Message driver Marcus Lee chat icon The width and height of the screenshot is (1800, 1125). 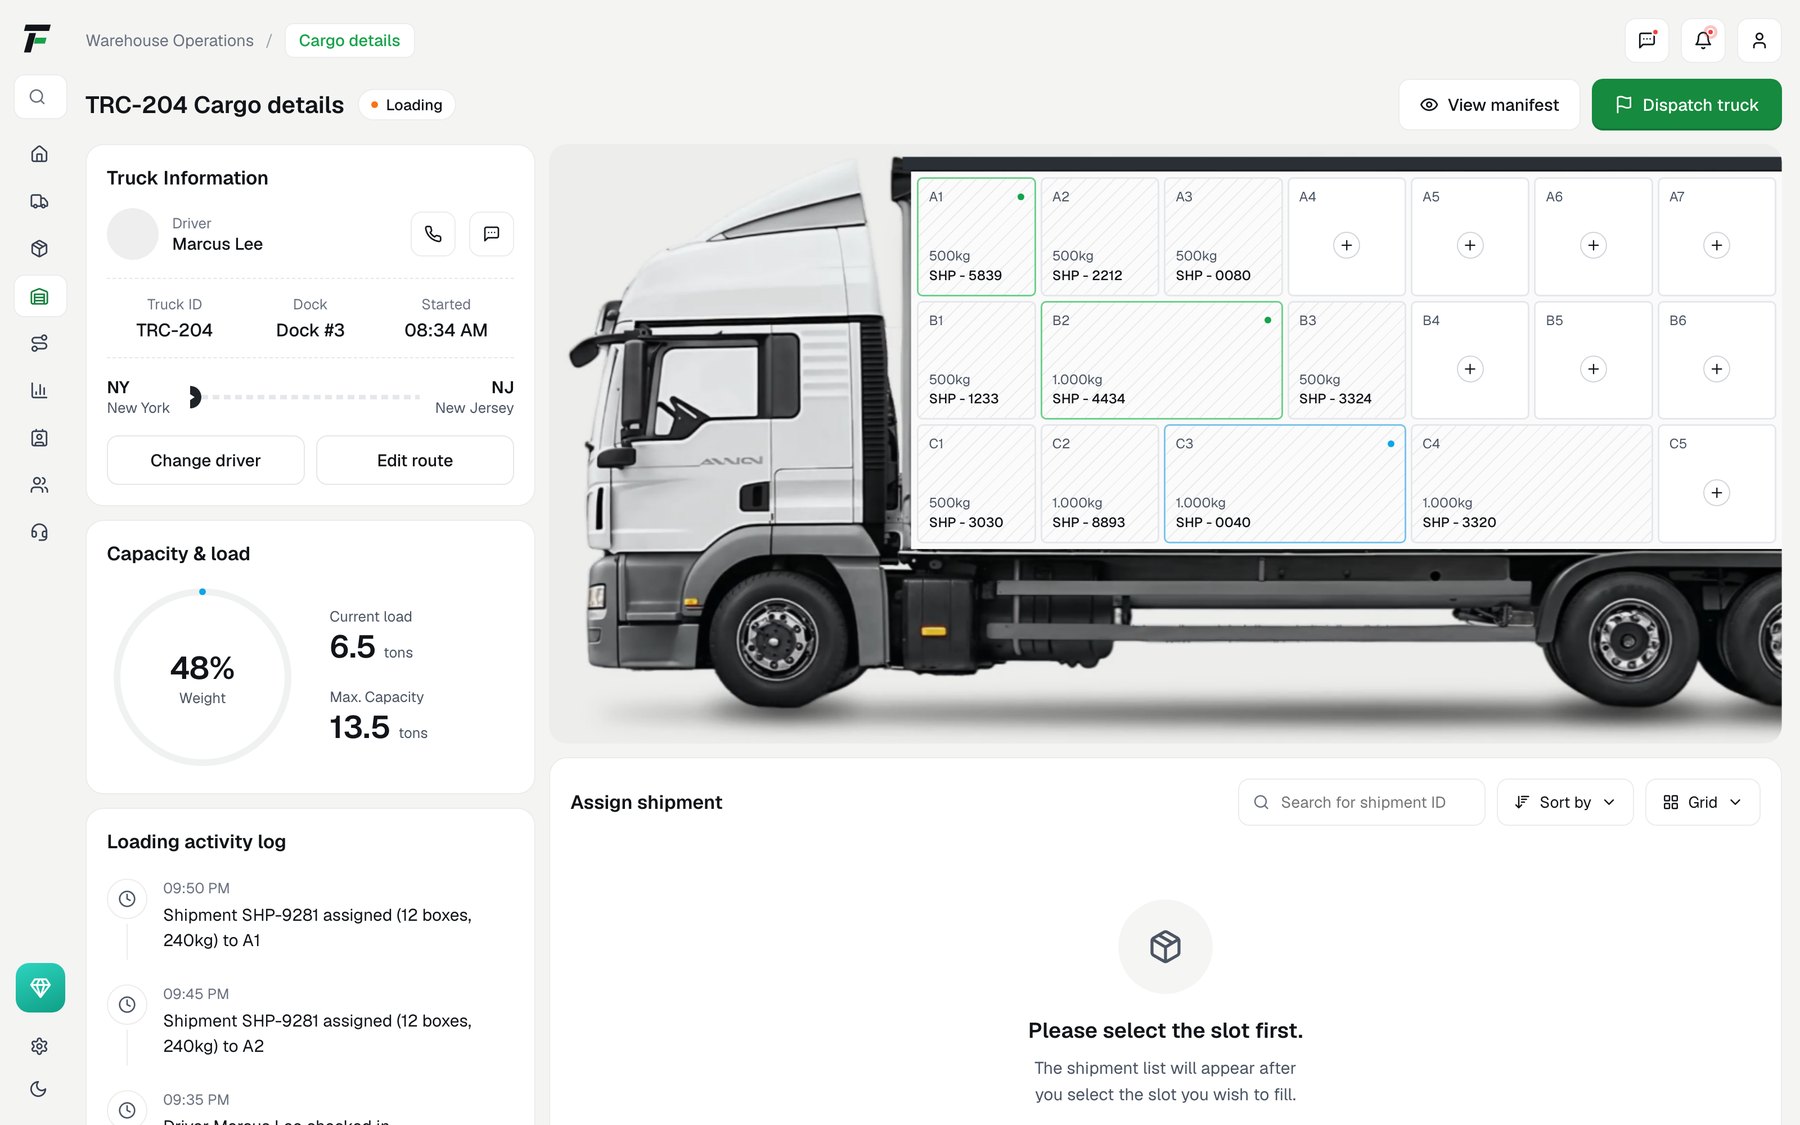(x=492, y=234)
